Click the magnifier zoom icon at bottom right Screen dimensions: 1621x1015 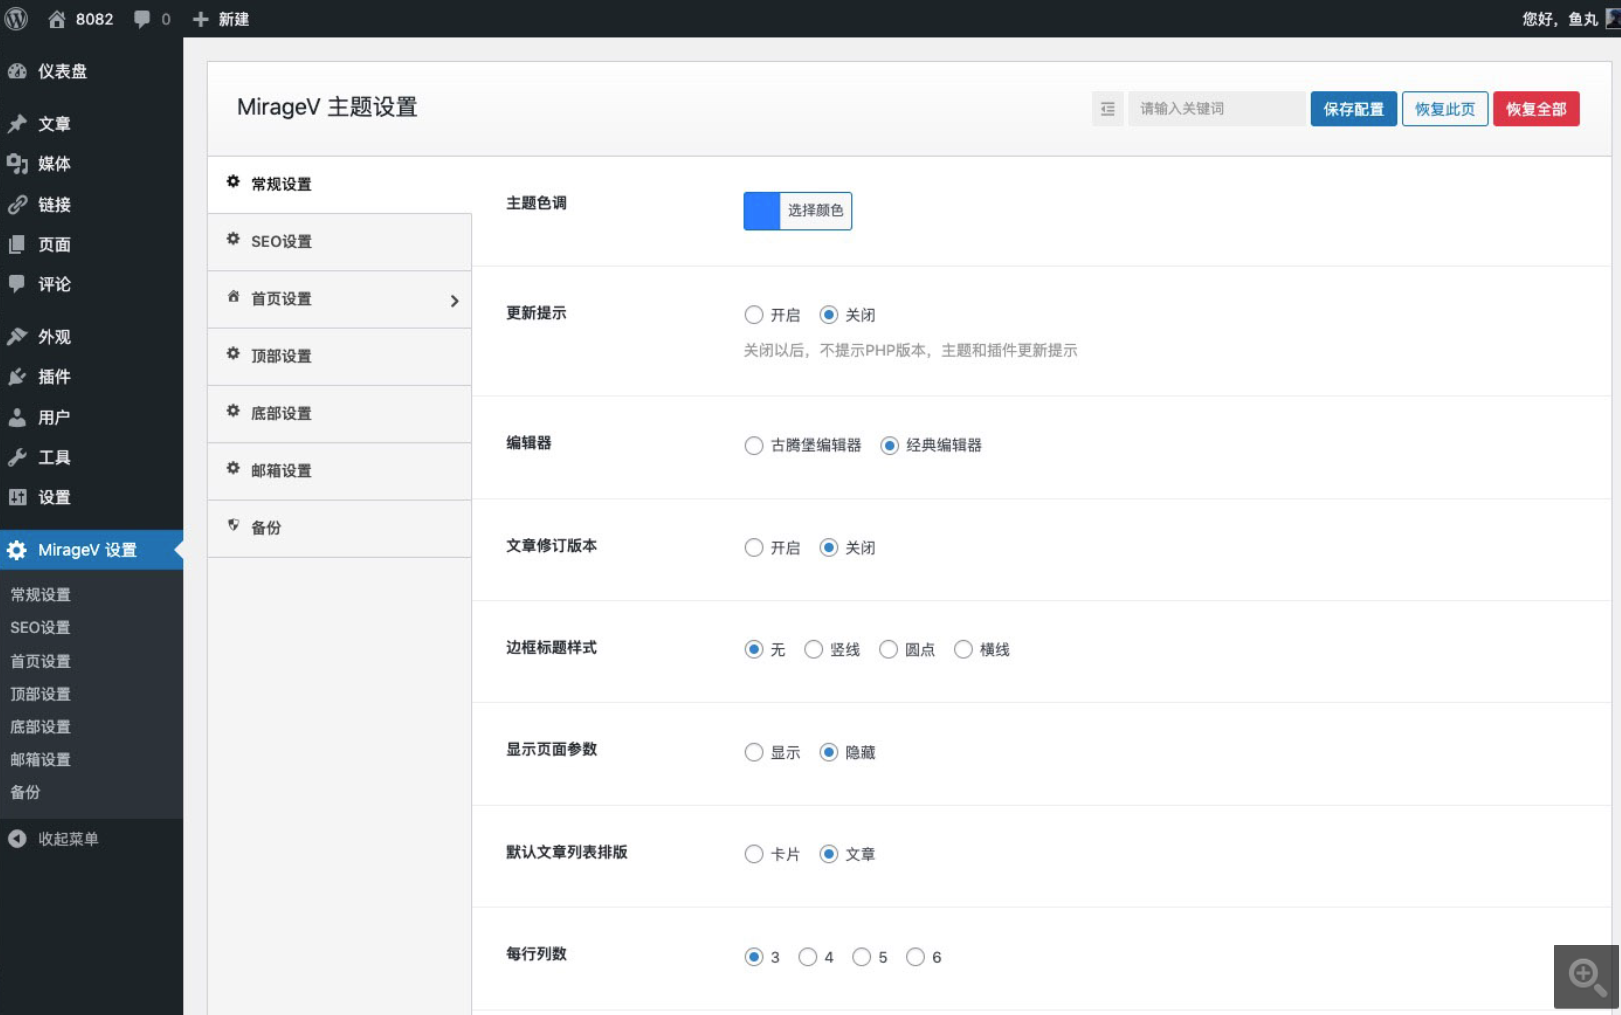coord(1587,976)
